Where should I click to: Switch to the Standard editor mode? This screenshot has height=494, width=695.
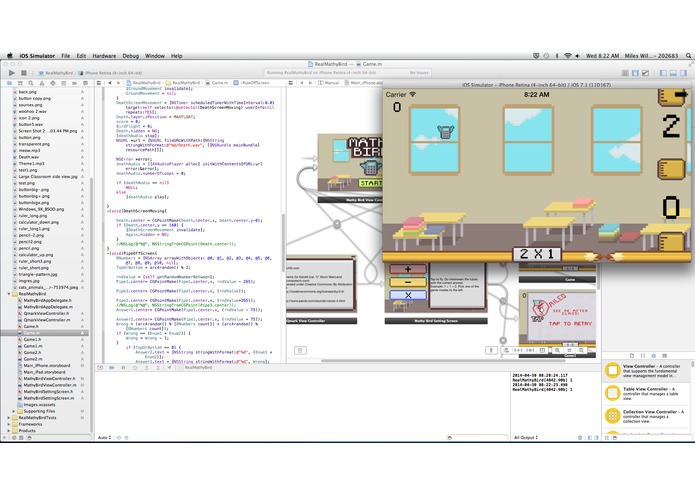pyautogui.click(x=625, y=73)
